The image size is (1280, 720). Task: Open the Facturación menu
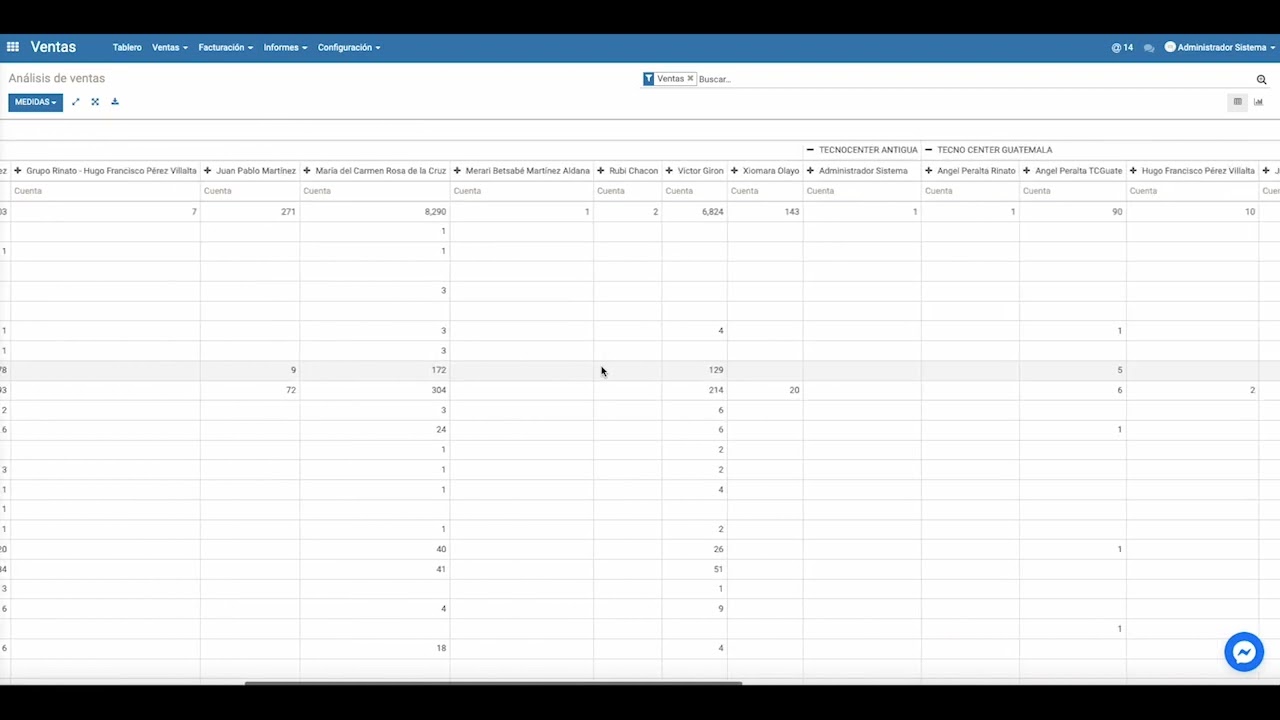[x=226, y=48]
